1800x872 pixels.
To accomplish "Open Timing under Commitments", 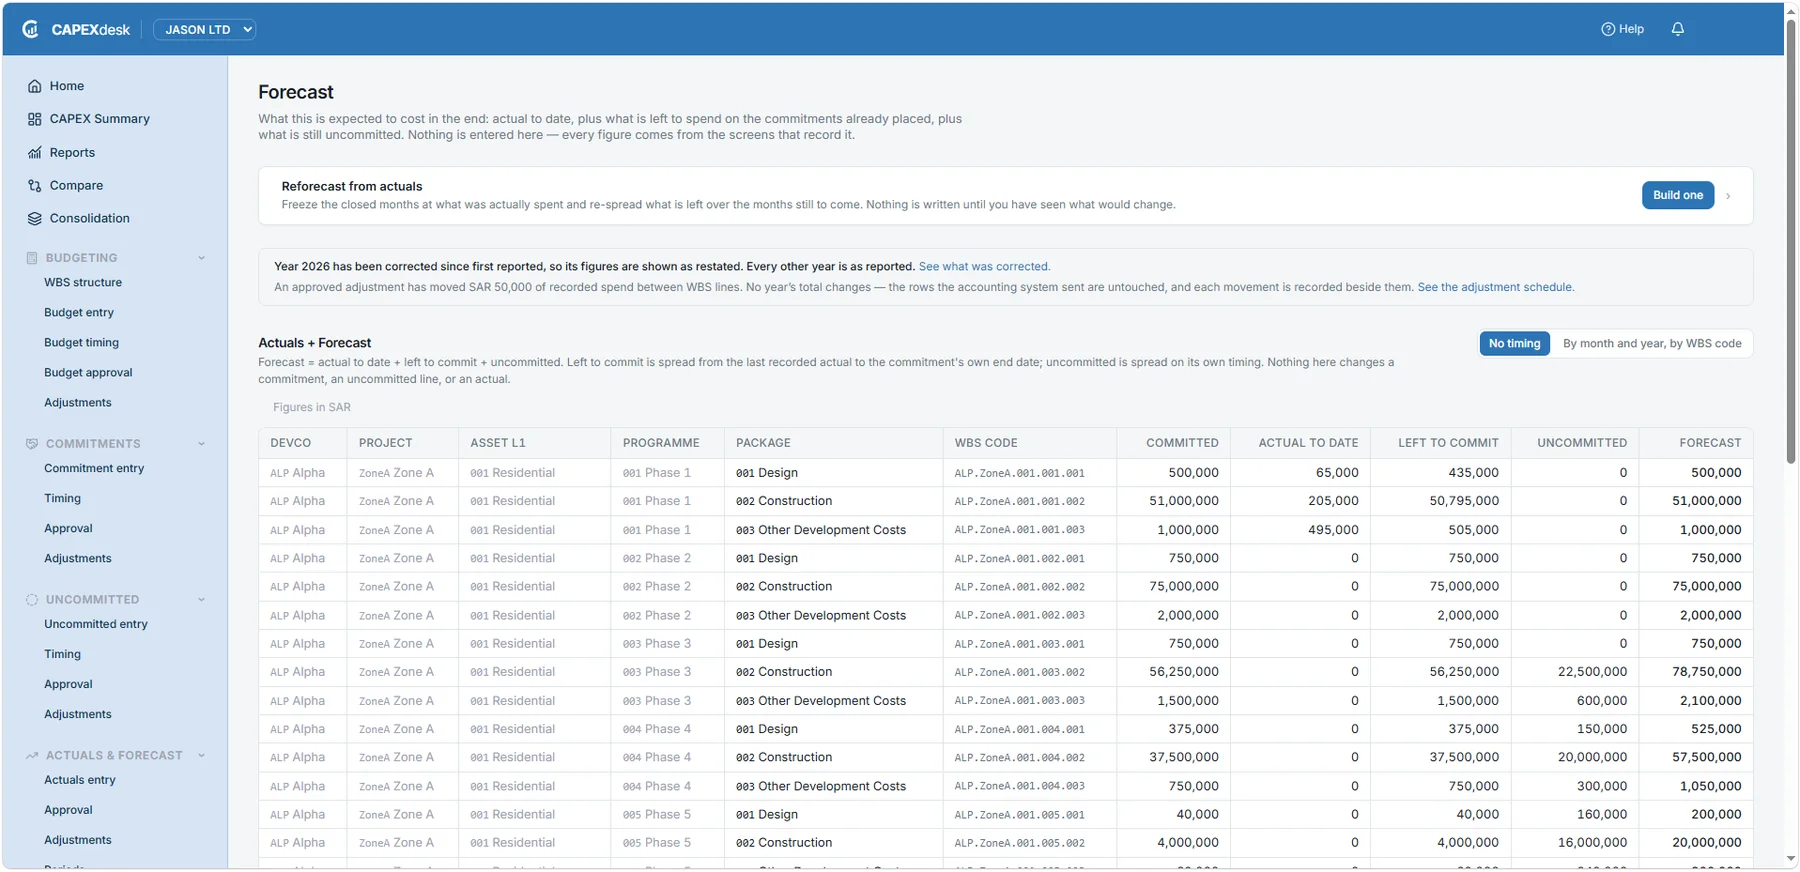I will (x=62, y=499).
